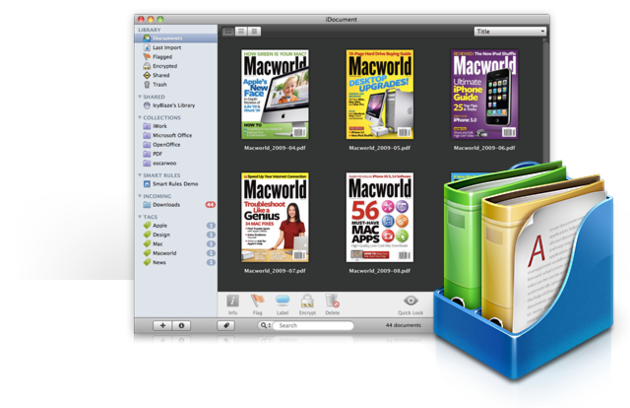The width and height of the screenshot is (630, 408).
Task: Switch to list view
Action: click(241, 31)
